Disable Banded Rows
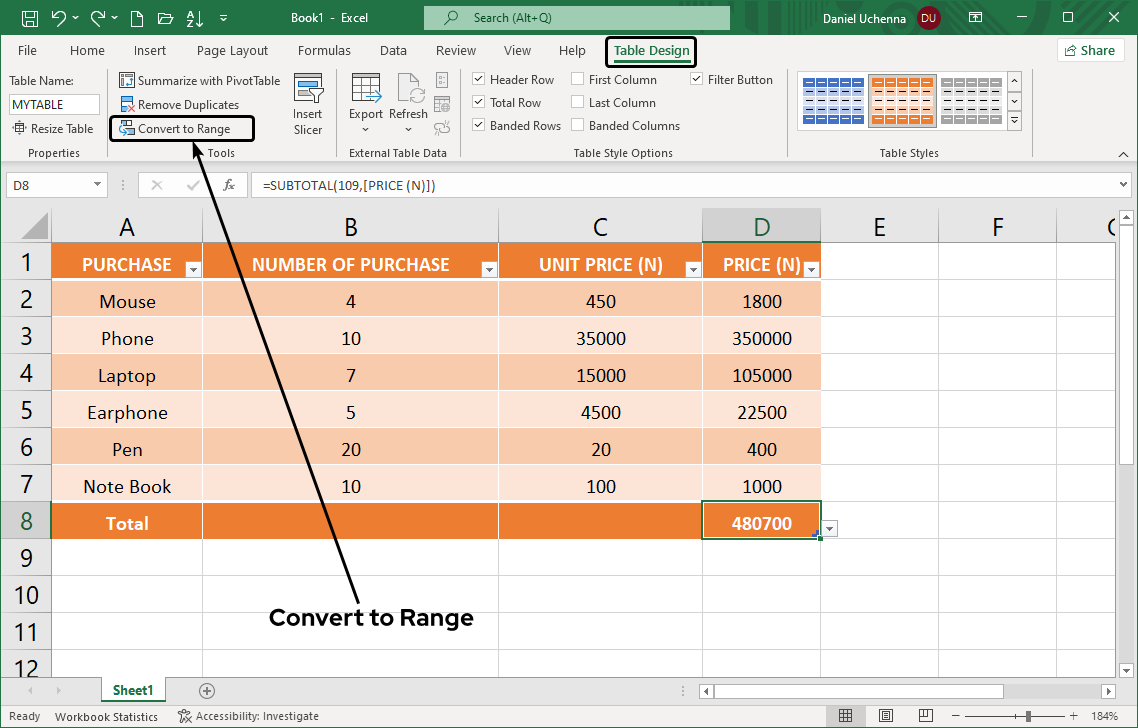This screenshot has width=1138, height=728. pos(478,125)
